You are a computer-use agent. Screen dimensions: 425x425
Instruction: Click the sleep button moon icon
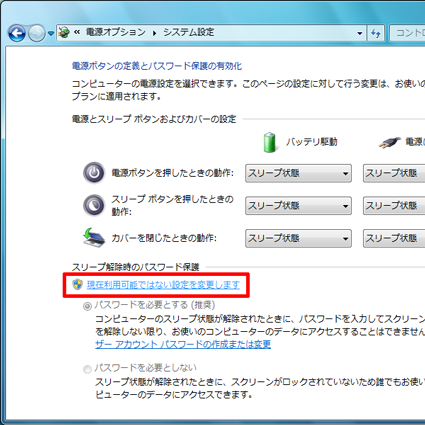[94, 205]
